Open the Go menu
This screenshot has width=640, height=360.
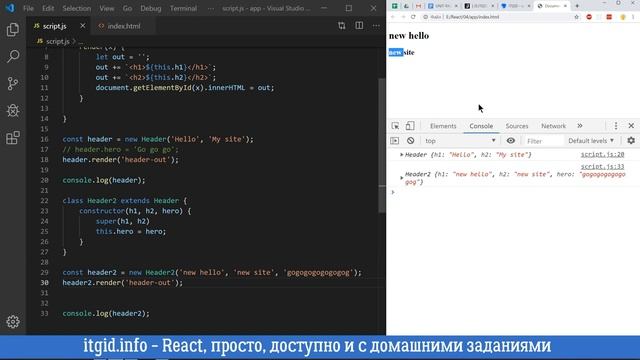[127, 8]
